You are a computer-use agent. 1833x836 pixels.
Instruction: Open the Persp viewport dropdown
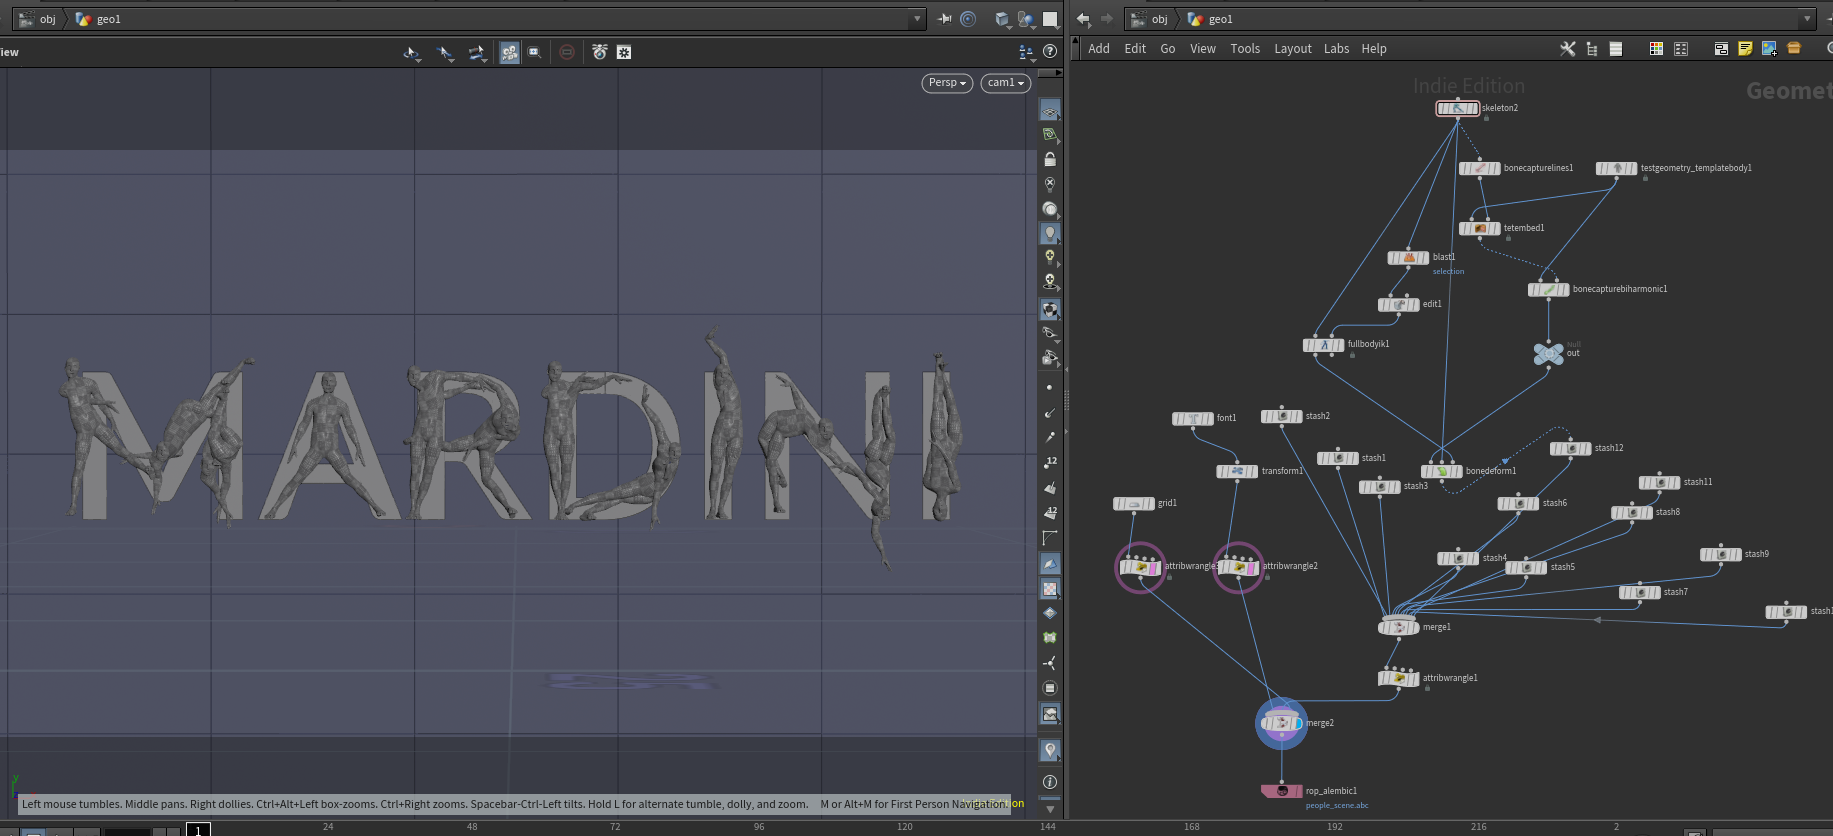947,83
